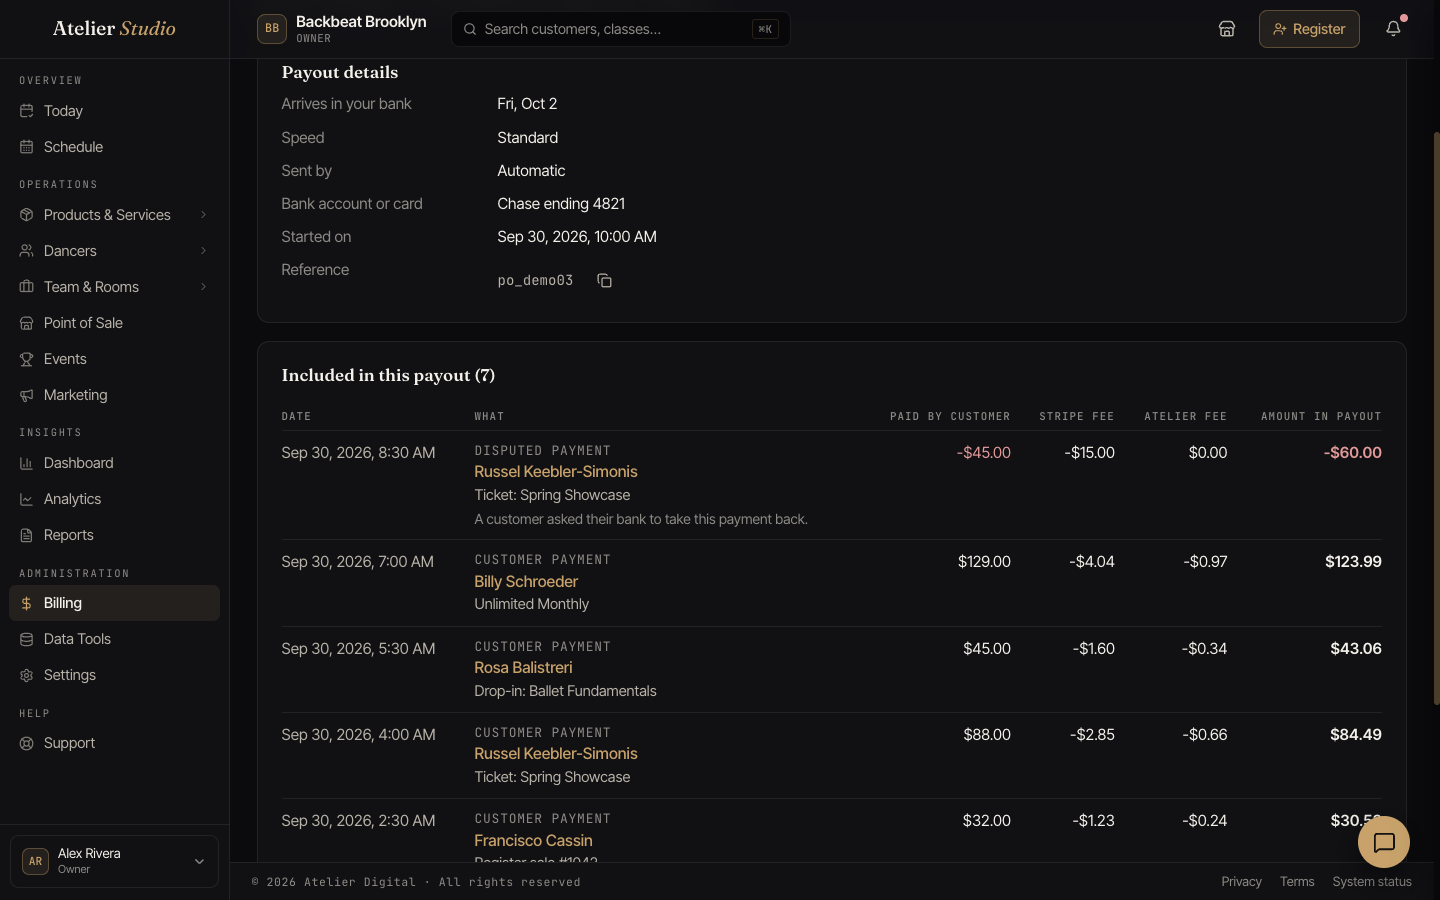Open the Analytics menu item
Image resolution: width=1440 pixels, height=900 pixels.
pos(114,499)
